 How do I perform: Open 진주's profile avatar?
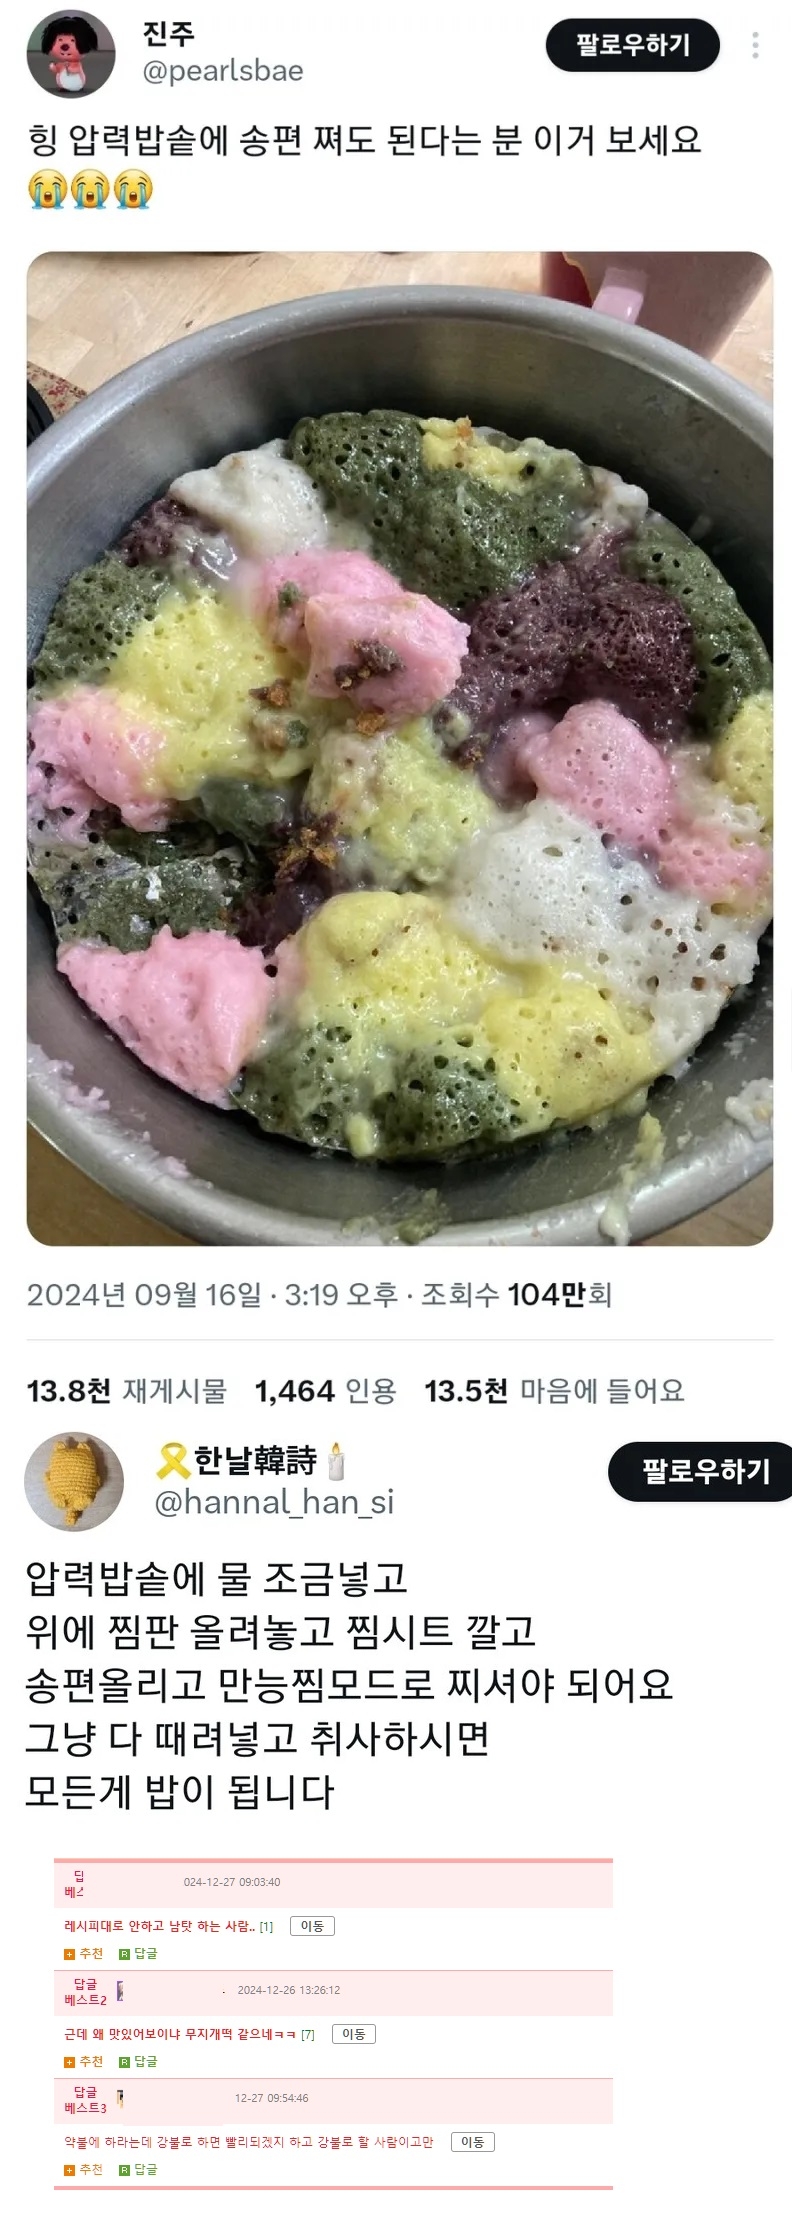point(65,55)
